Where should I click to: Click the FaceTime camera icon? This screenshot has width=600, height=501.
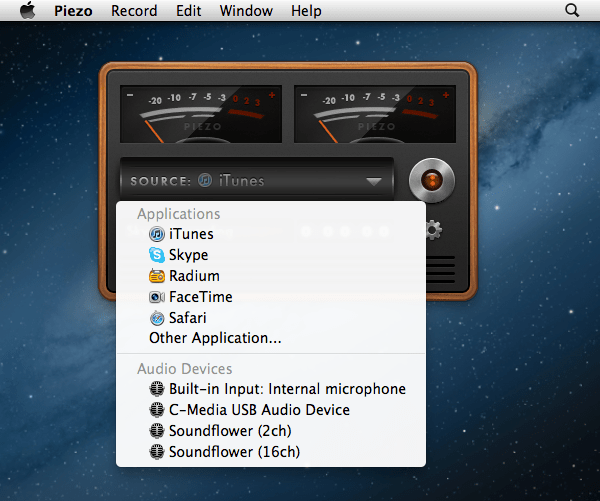(x=157, y=297)
